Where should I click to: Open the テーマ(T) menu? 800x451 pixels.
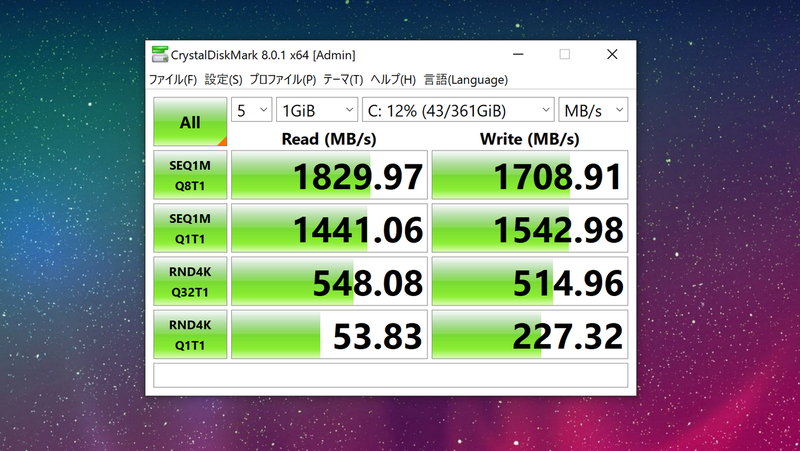(343, 80)
